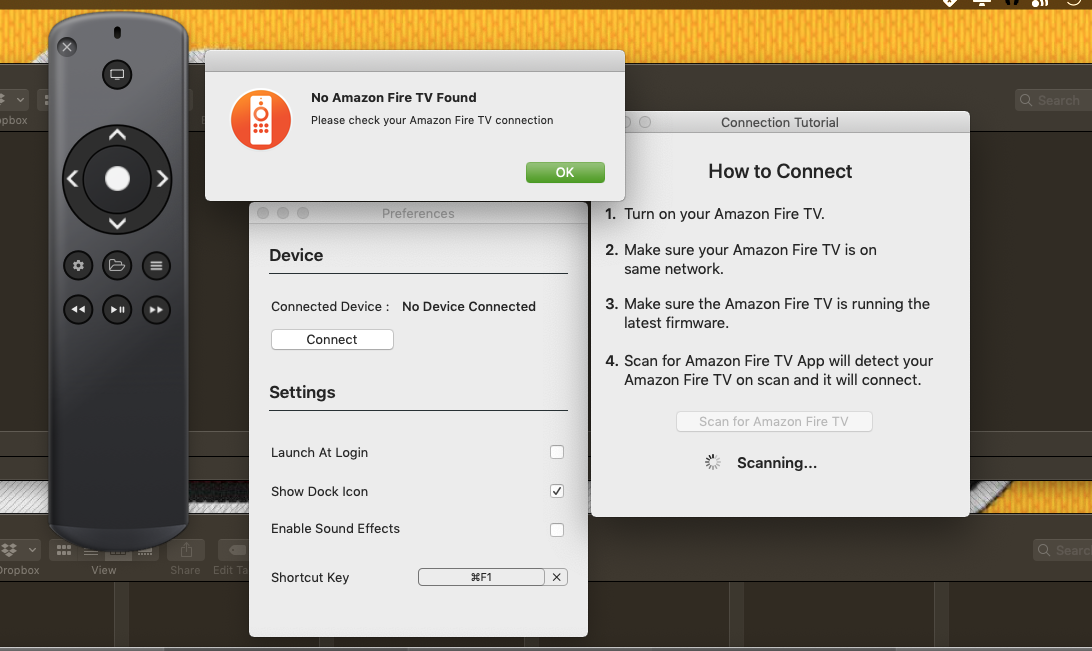Click the "How to Connect" heading
This screenshot has height=651, width=1092.
780,171
